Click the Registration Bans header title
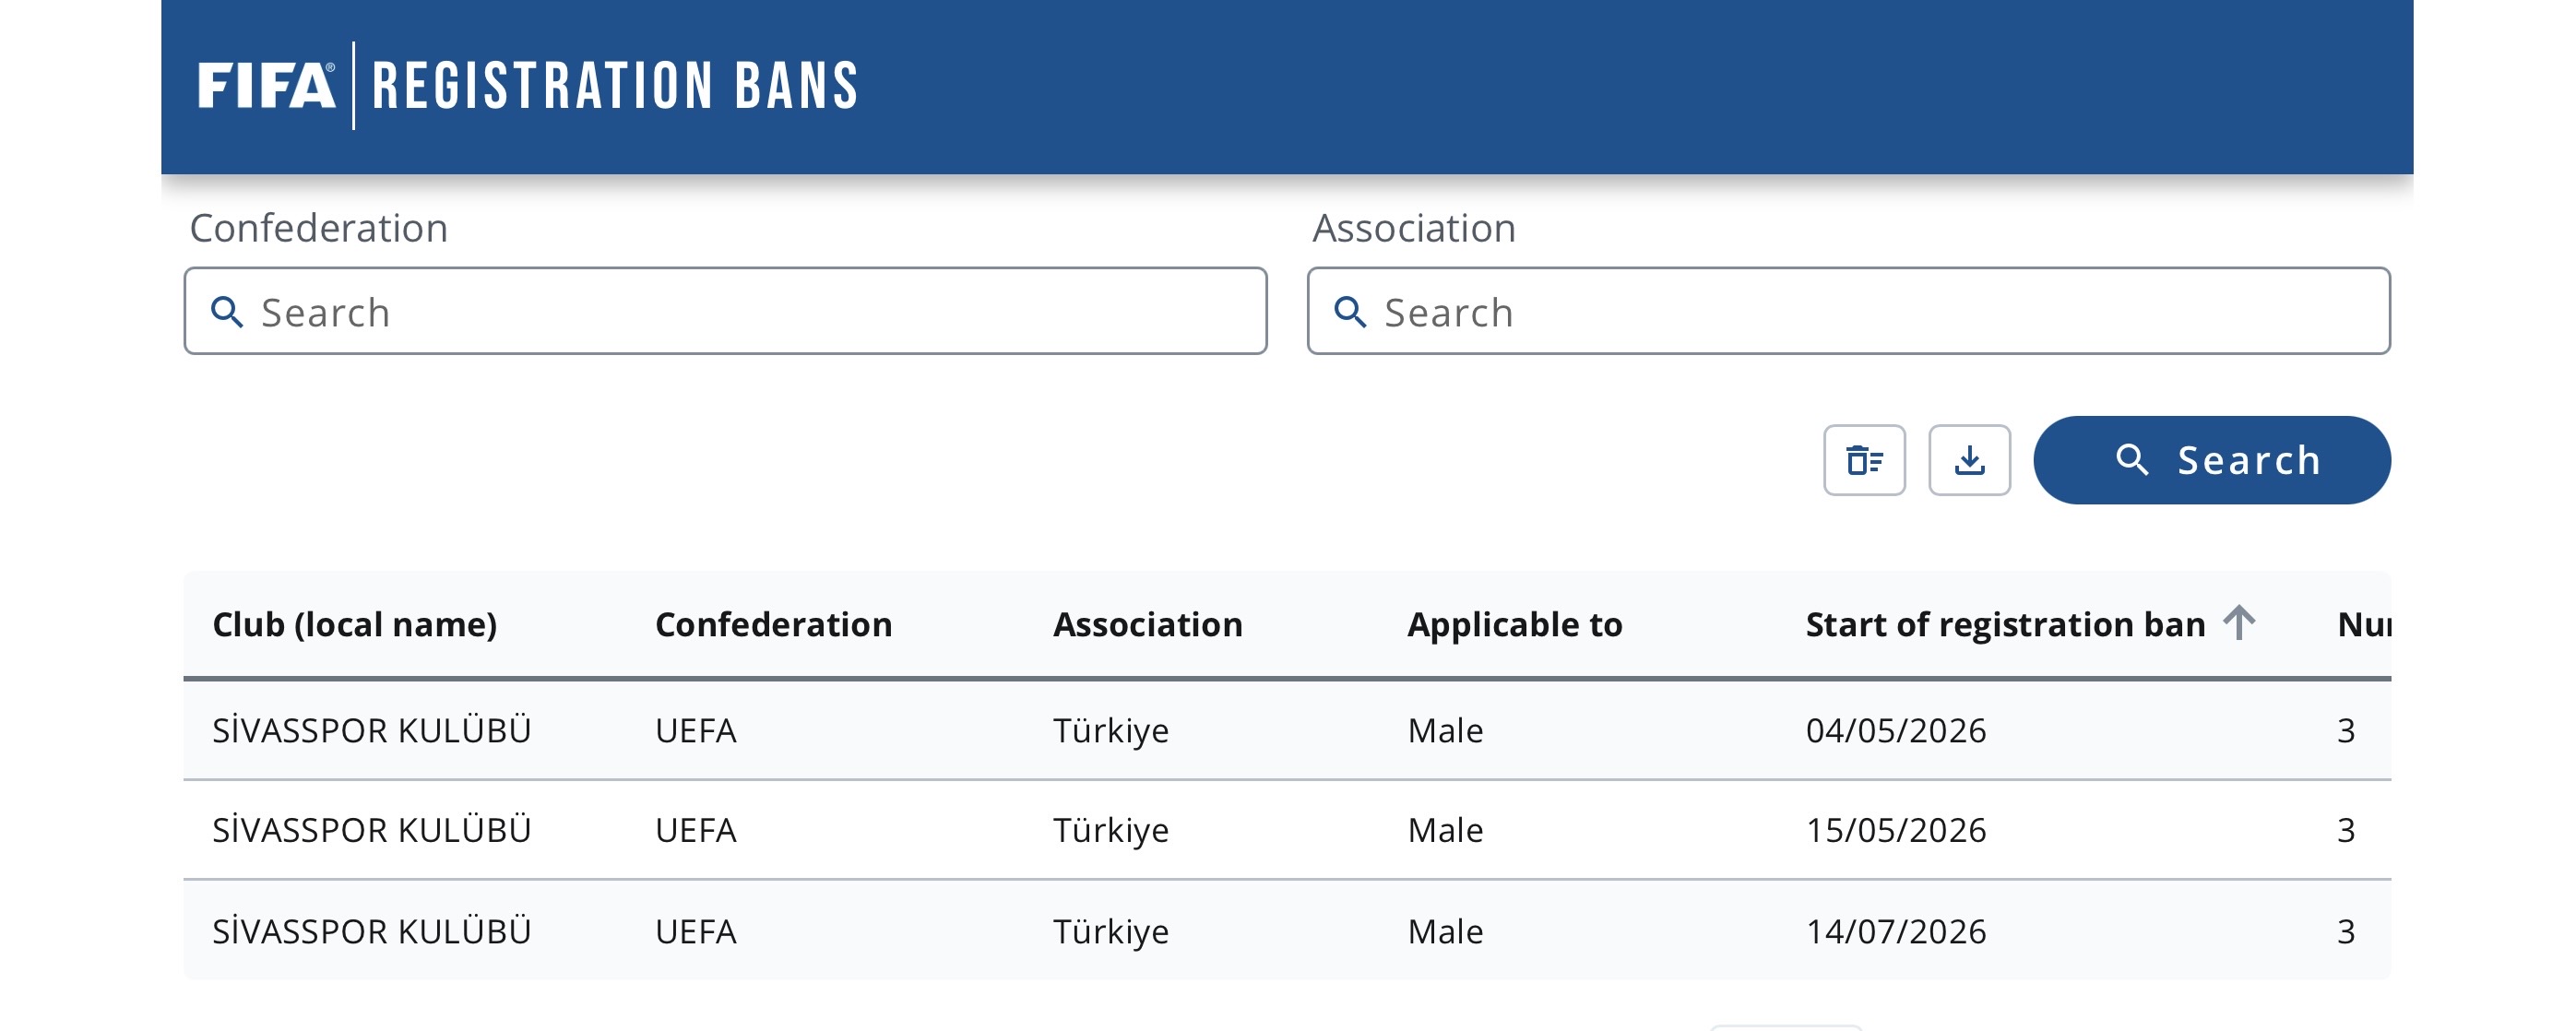 pyautogui.click(x=615, y=85)
